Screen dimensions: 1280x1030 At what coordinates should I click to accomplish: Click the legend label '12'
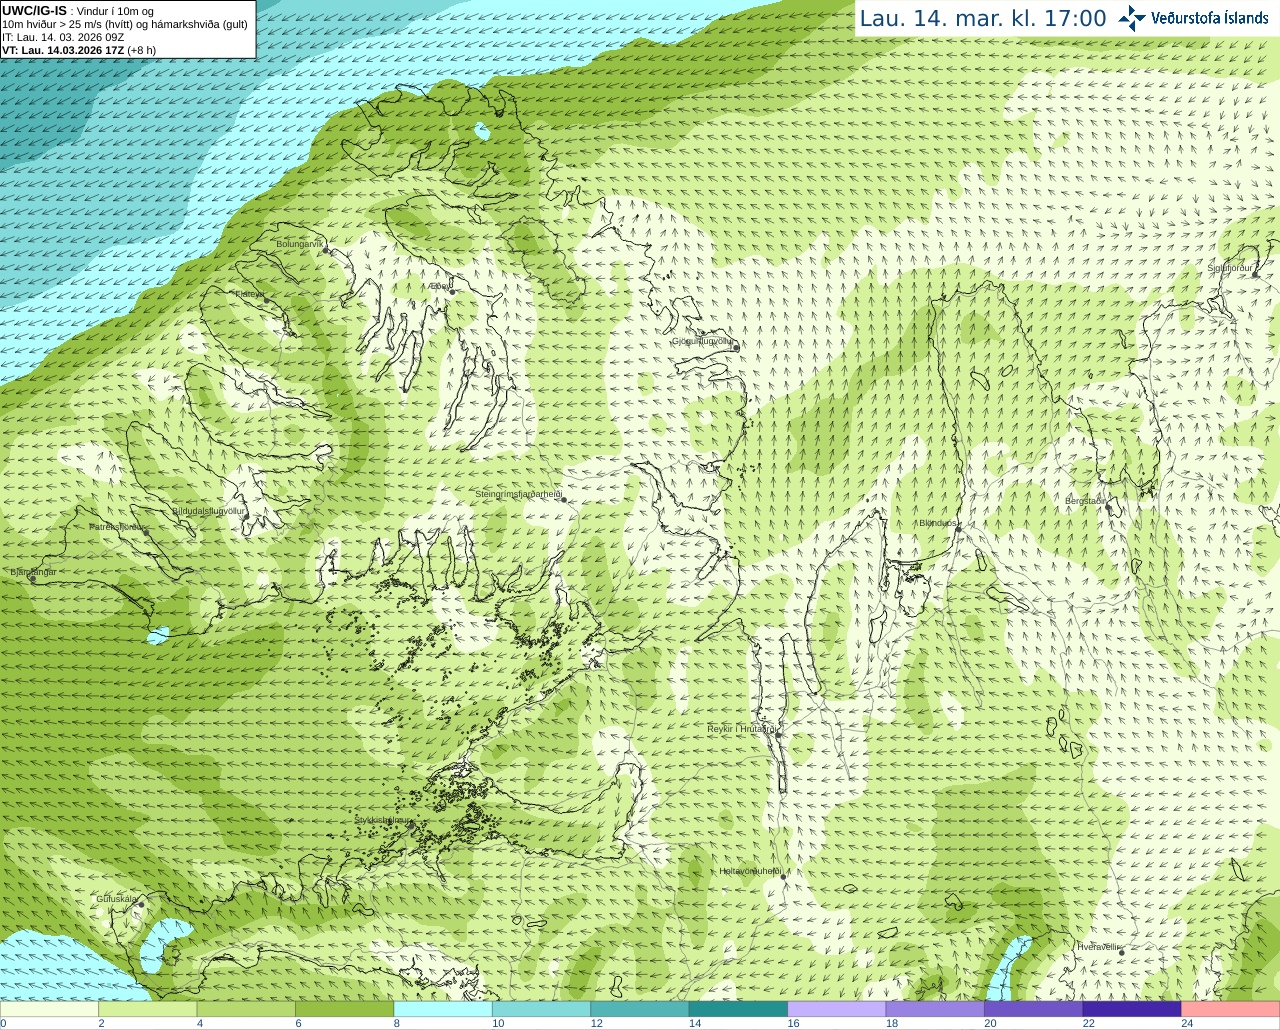click(x=597, y=1023)
